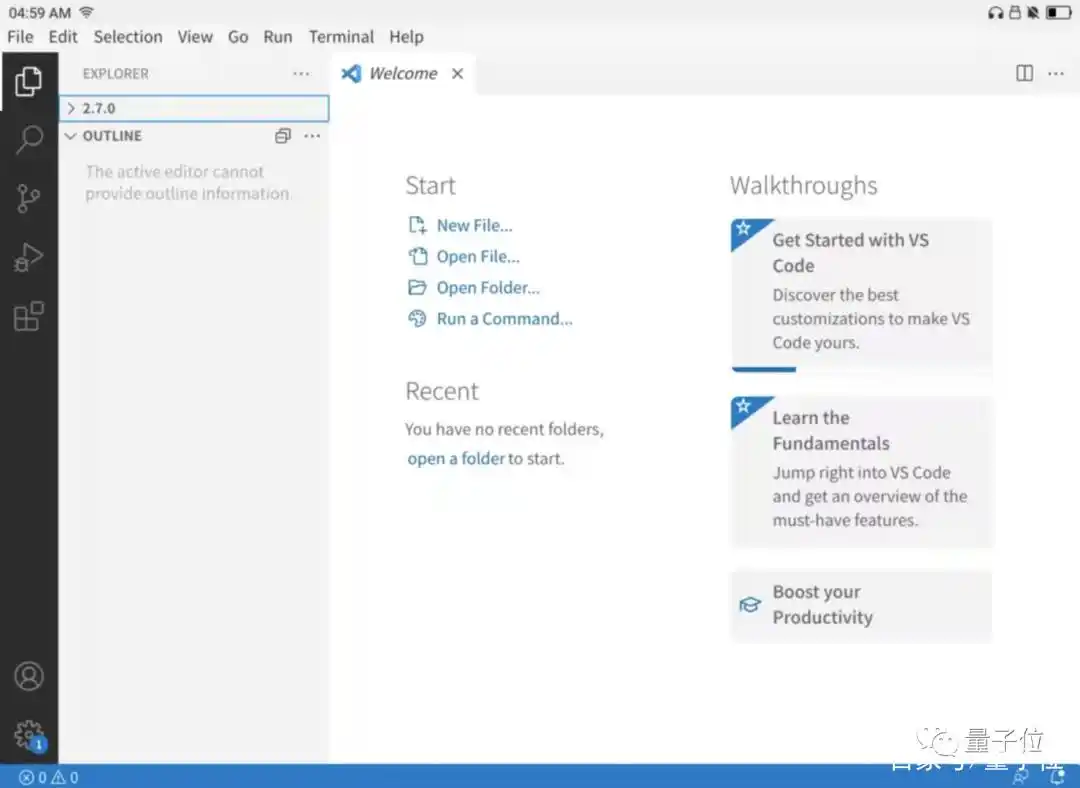The image size is (1080, 788).
Task: Open the Explorer view in activity bar
Action: (28, 81)
